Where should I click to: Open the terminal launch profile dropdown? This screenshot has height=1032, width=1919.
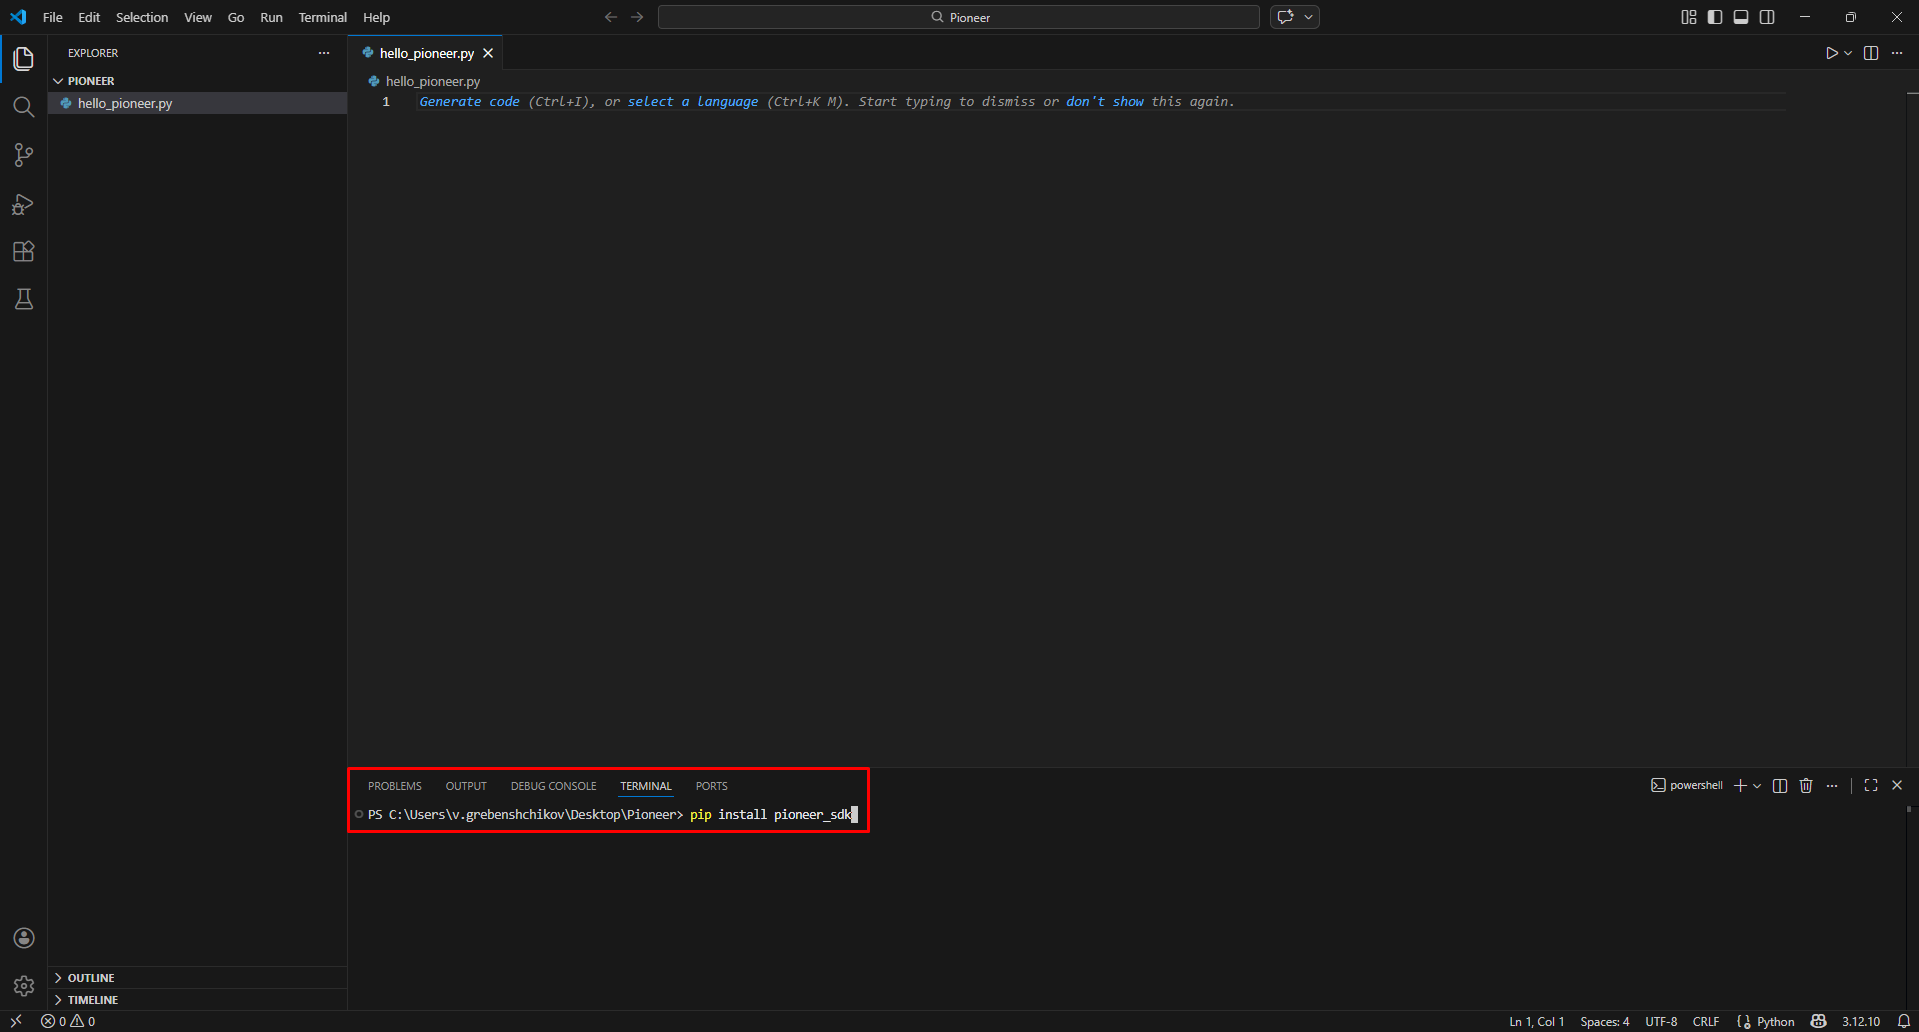click(x=1757, y=786)
